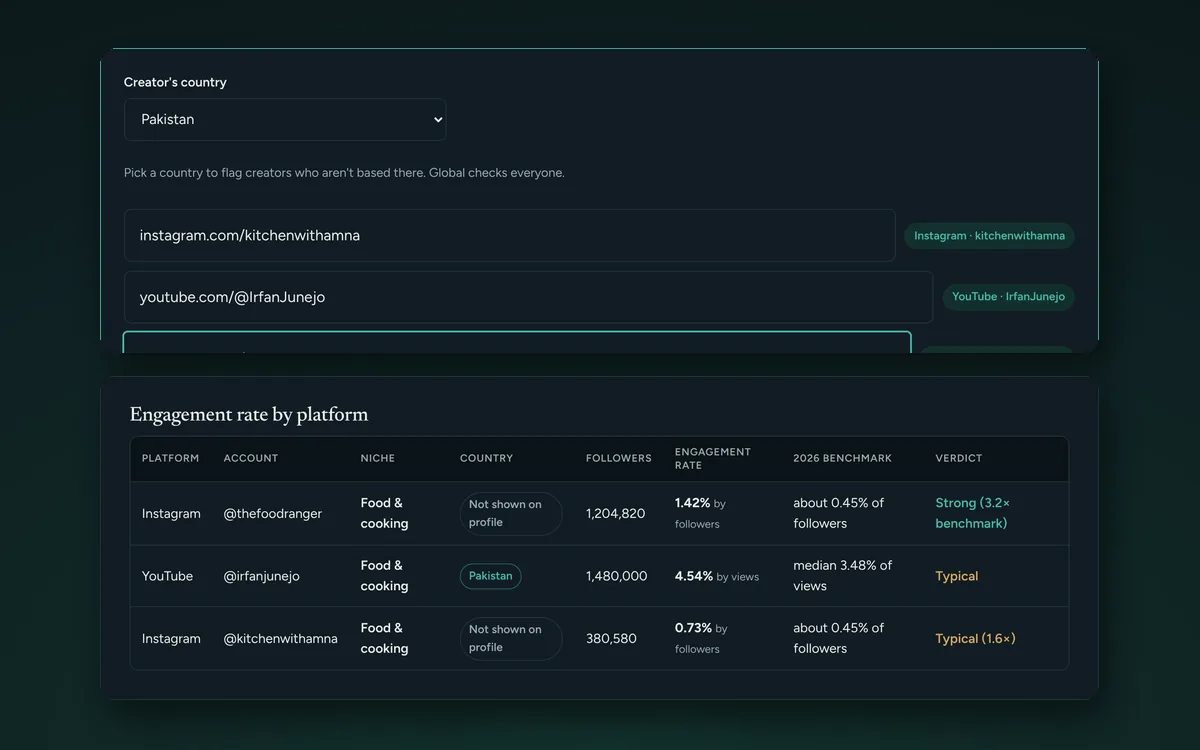The width and height of the screenshot is (1200, 750).
Task: Click the Engagement rate by platform heading
Action: (x=249, y=414)
